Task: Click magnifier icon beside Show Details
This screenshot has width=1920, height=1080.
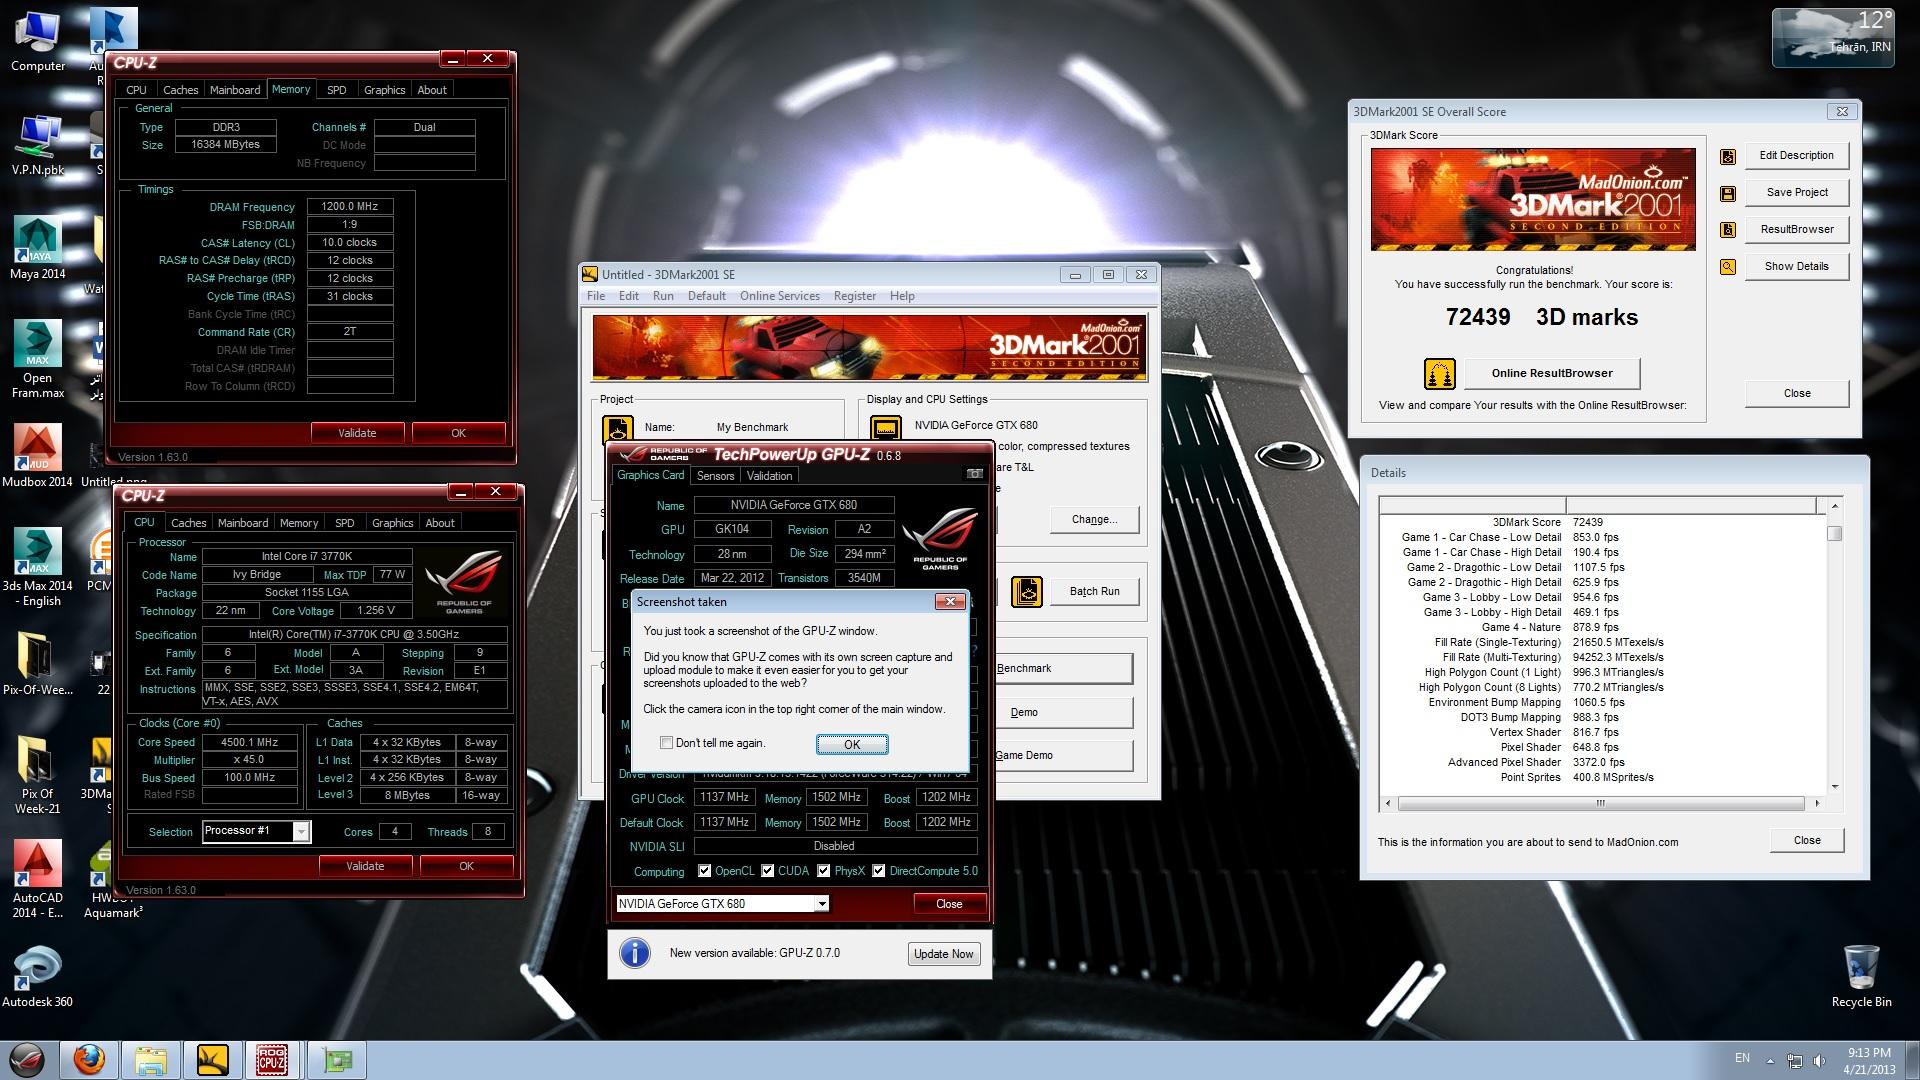Action: point(1727,267)
